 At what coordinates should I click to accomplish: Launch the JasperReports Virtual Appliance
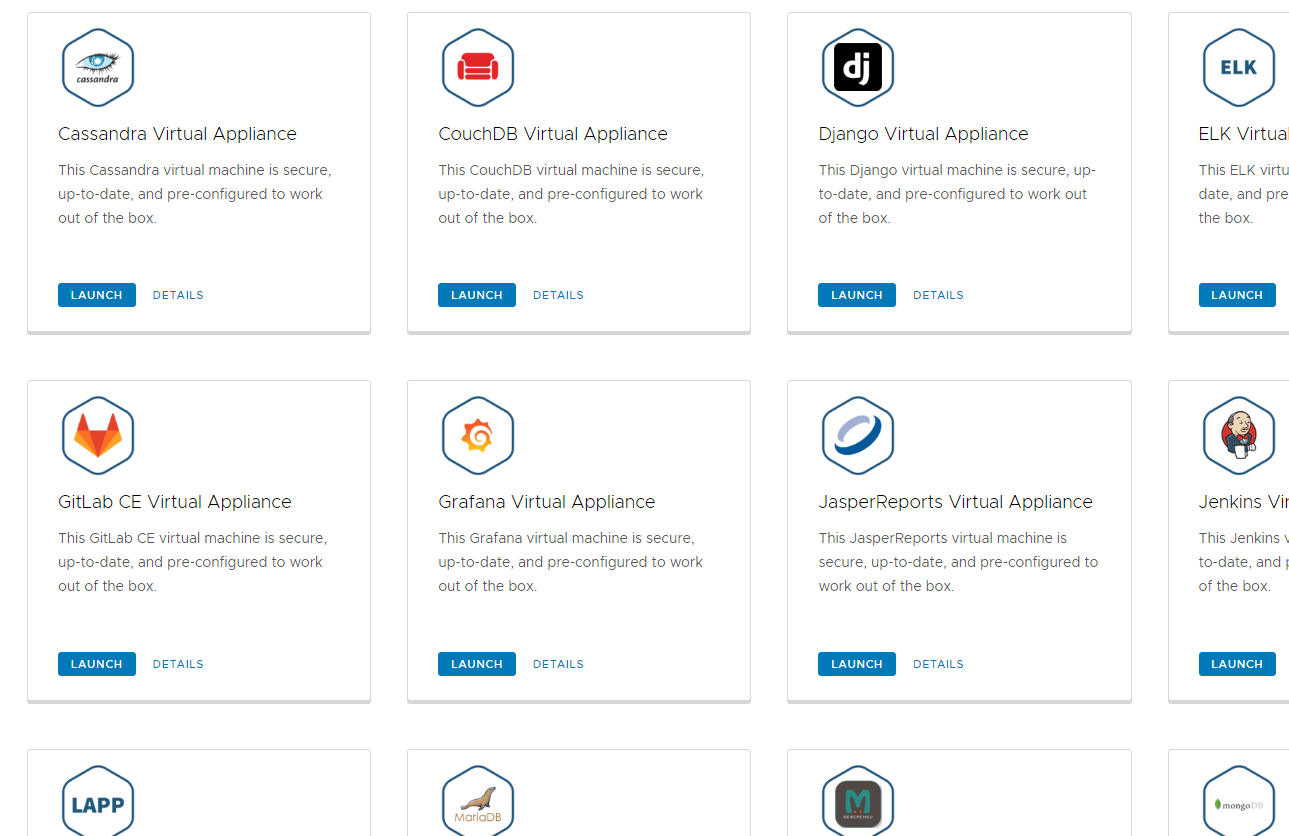[857, 664]
